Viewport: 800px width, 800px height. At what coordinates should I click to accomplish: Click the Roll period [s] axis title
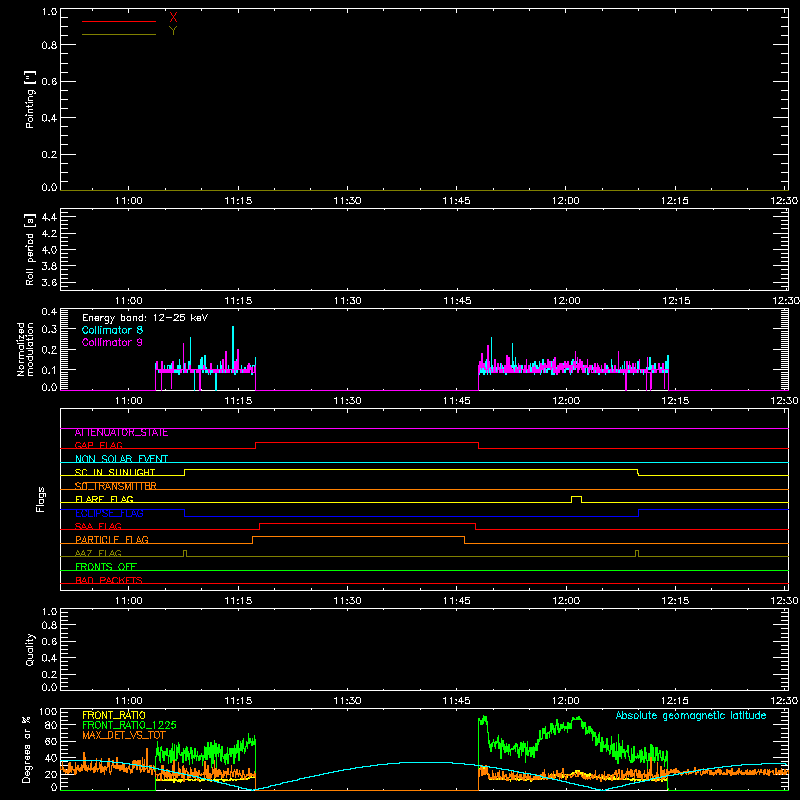coord(30,249)
